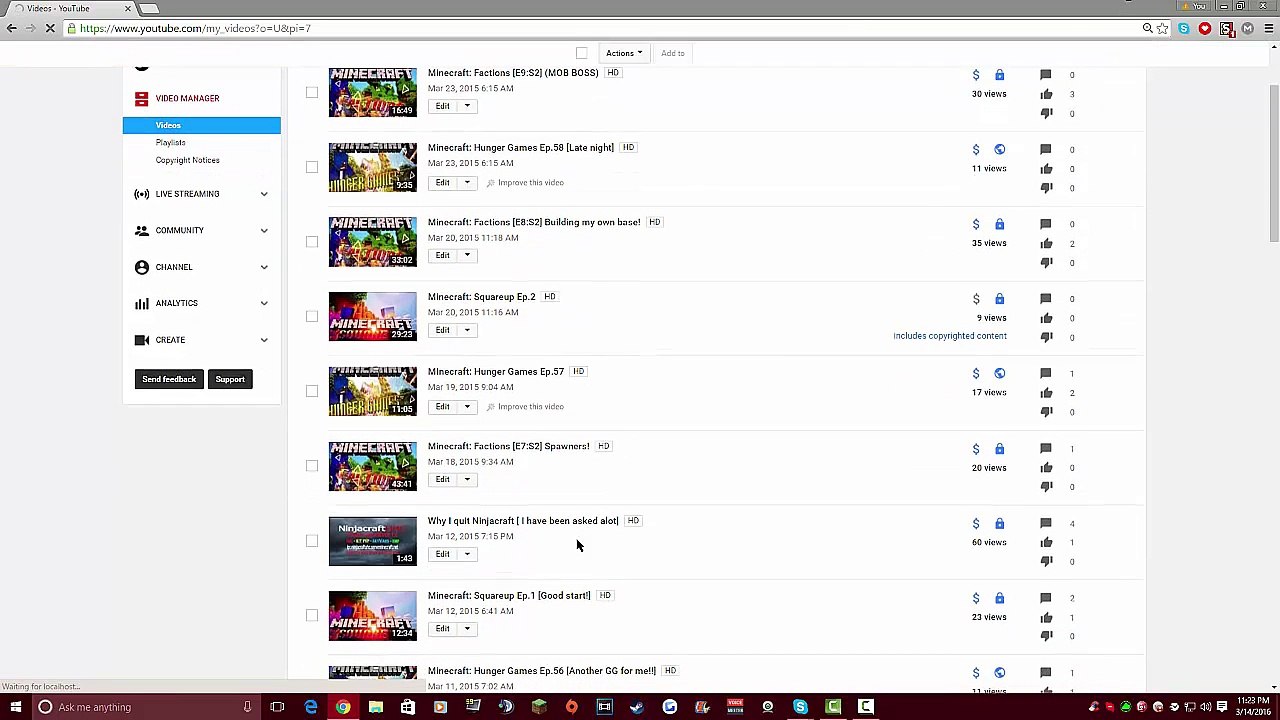Viewport: 1280px width, 720px height.
Task: Click the Windows Start button
Action: (x=16, y=707)
